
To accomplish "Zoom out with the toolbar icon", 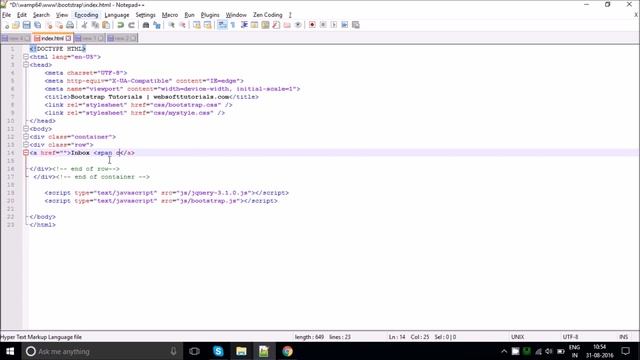I will point(182,25).
